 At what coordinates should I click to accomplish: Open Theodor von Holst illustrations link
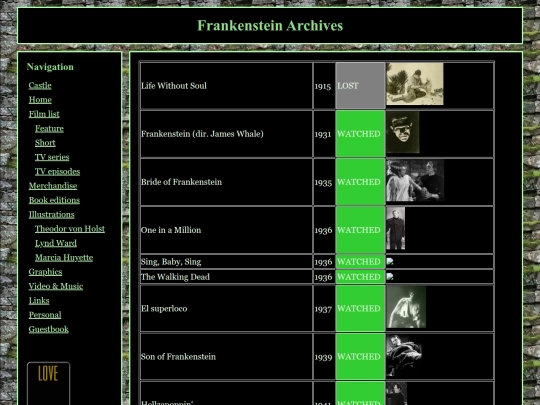coord(70,229)
